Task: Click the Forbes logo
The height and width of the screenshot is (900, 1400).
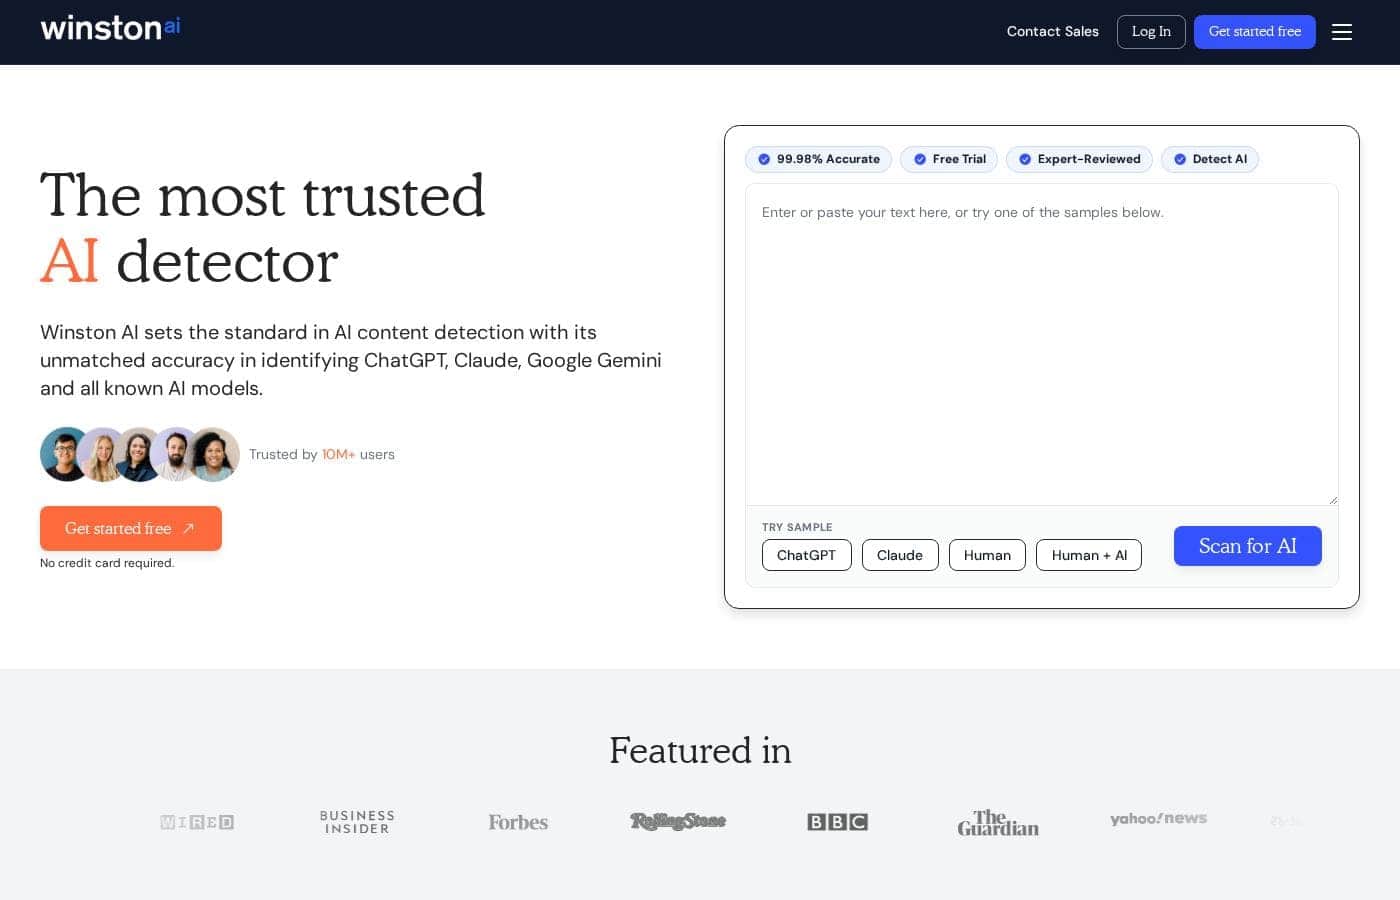Action: [518, 822]
